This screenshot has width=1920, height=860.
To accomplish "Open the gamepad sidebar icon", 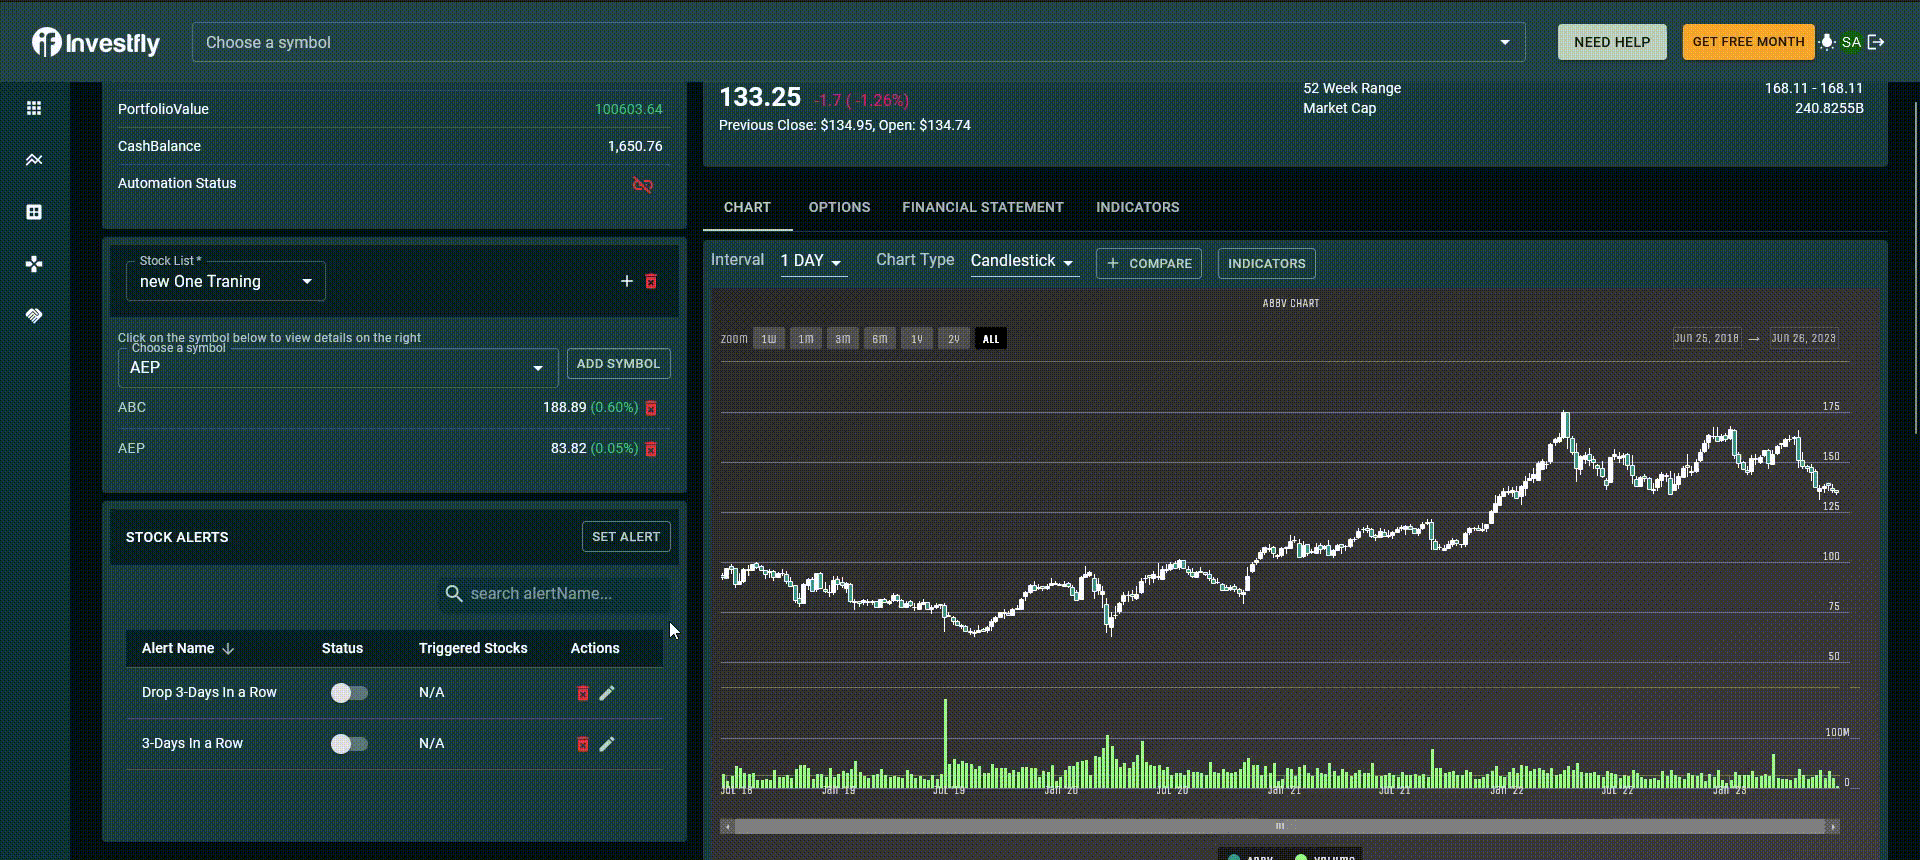I will 34,264.
